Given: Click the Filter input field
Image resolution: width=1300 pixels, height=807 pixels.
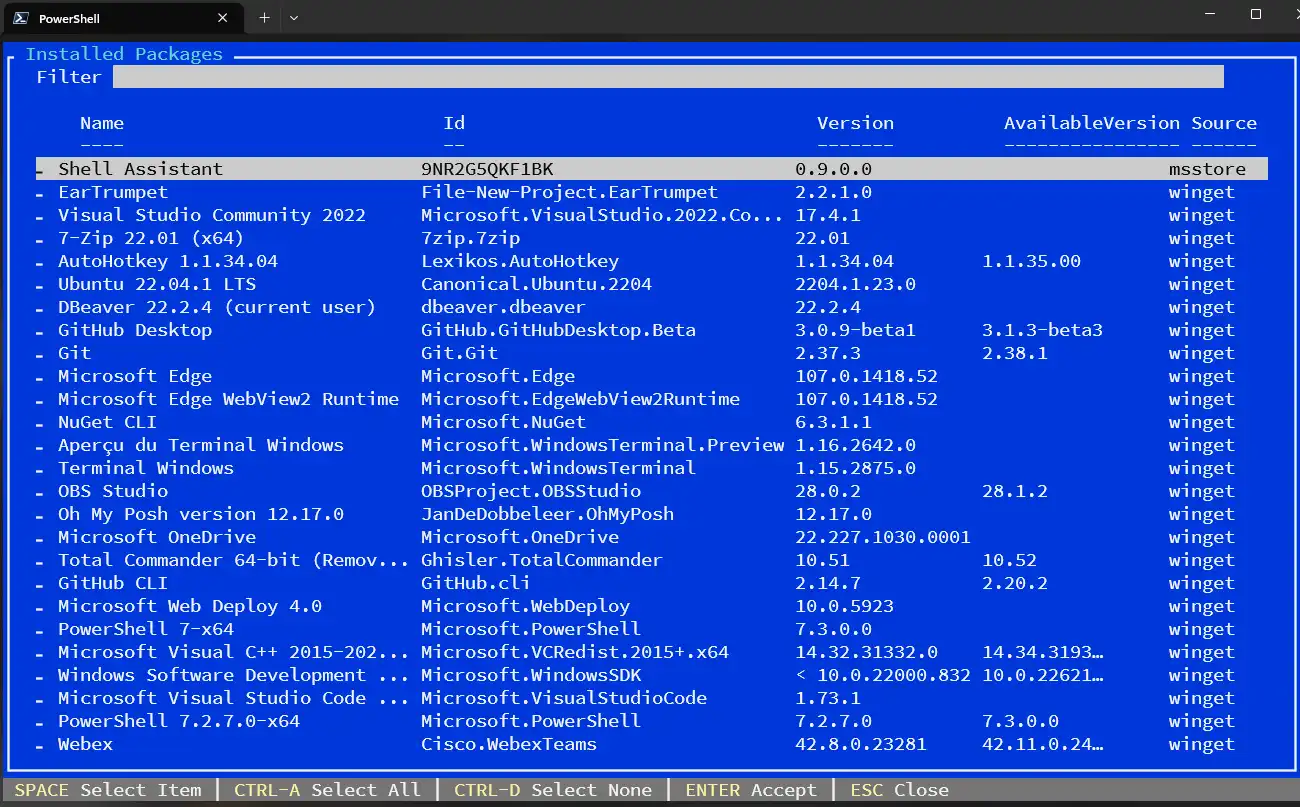Looking at the screenshot, I should [668, 77].
